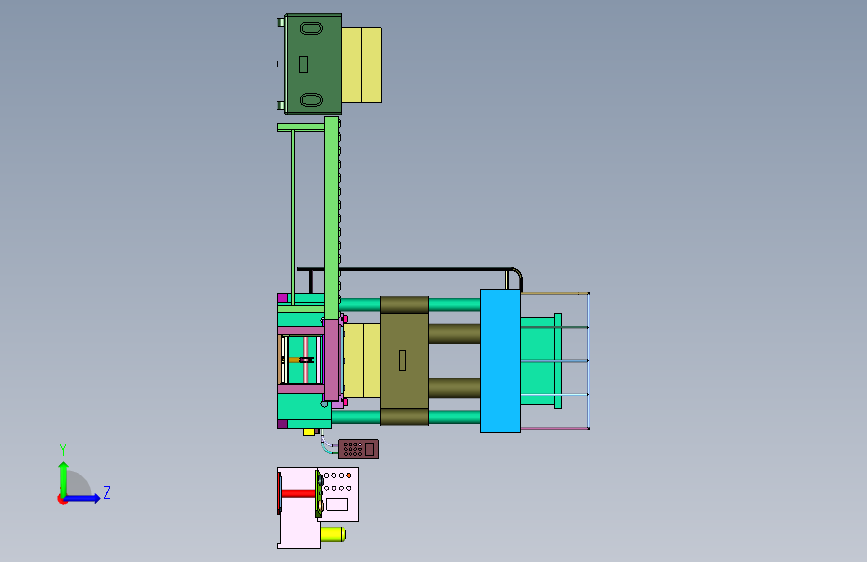Select the white control panel with round buttons

[340, 494]
